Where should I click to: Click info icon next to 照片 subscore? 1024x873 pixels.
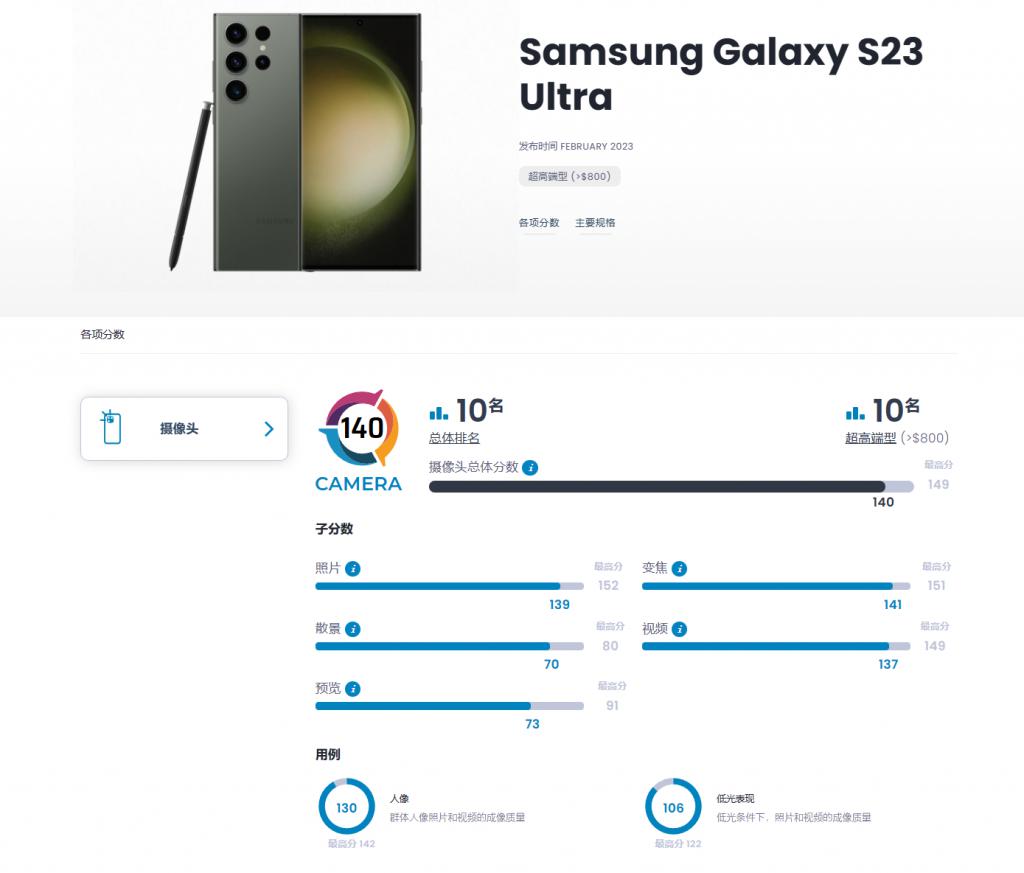353,569
